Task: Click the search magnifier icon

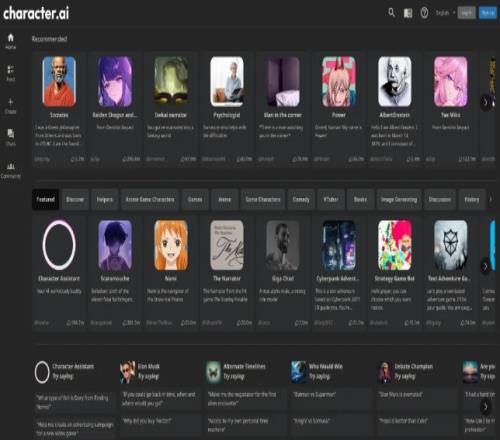Action: click(x=392, y=13)
